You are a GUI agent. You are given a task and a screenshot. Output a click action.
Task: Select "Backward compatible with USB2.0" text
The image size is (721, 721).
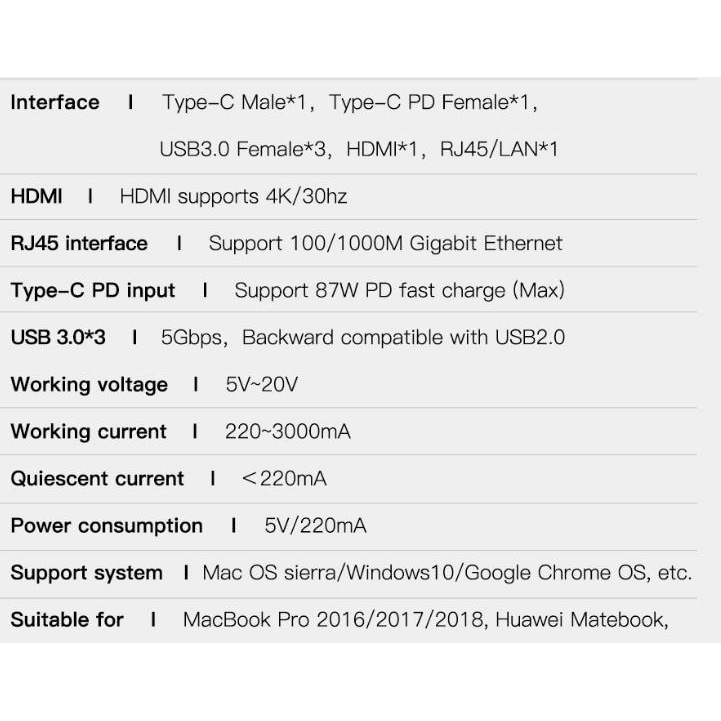pos(403,337)
